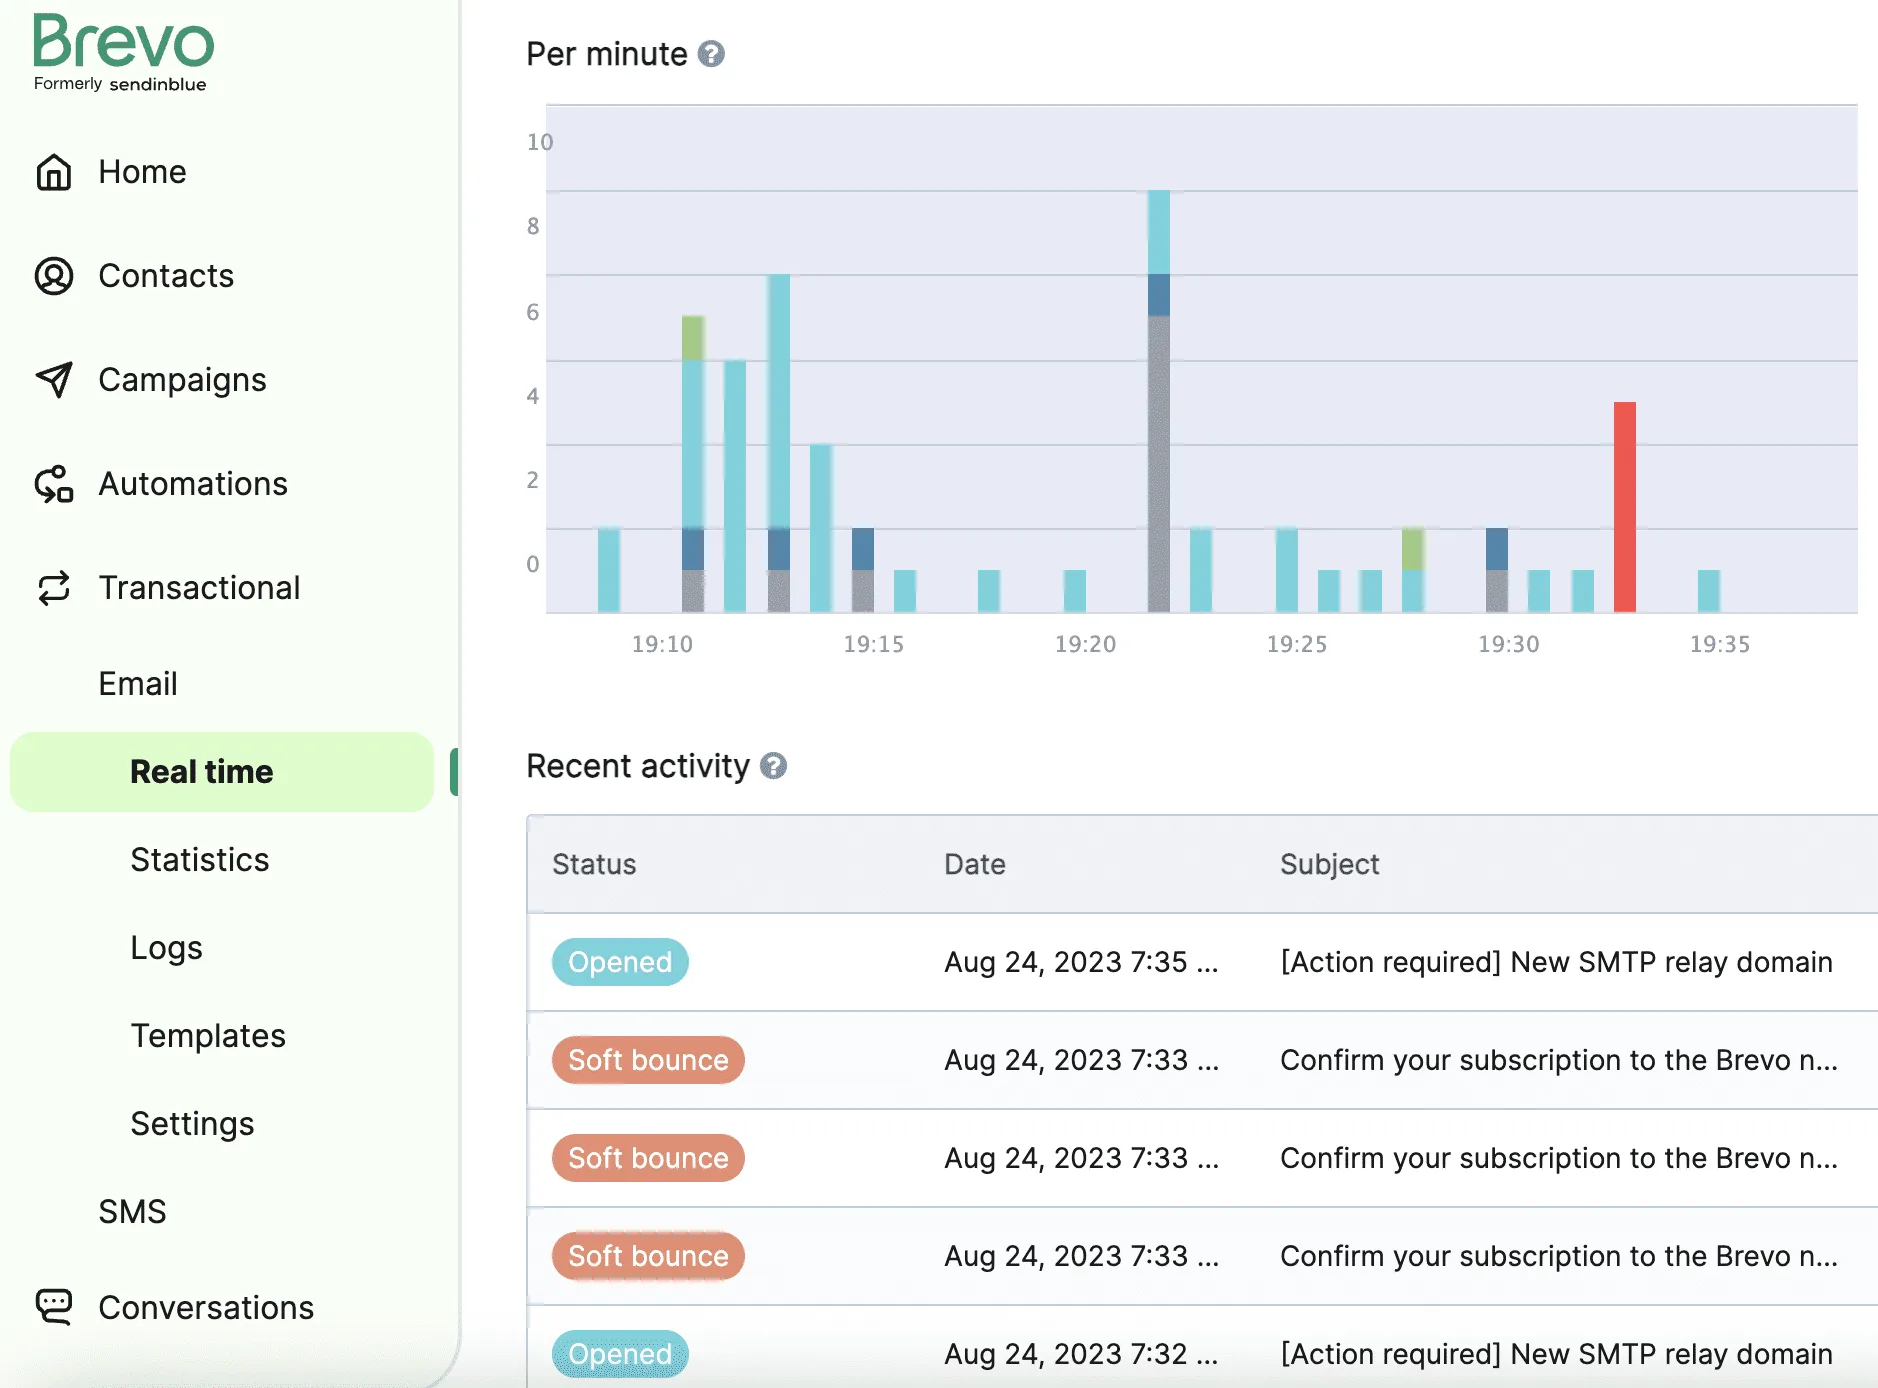Viewport: 1878px width, 1388px height.
Task: Click the Transactional arrows icon
Action: (55, 588)
